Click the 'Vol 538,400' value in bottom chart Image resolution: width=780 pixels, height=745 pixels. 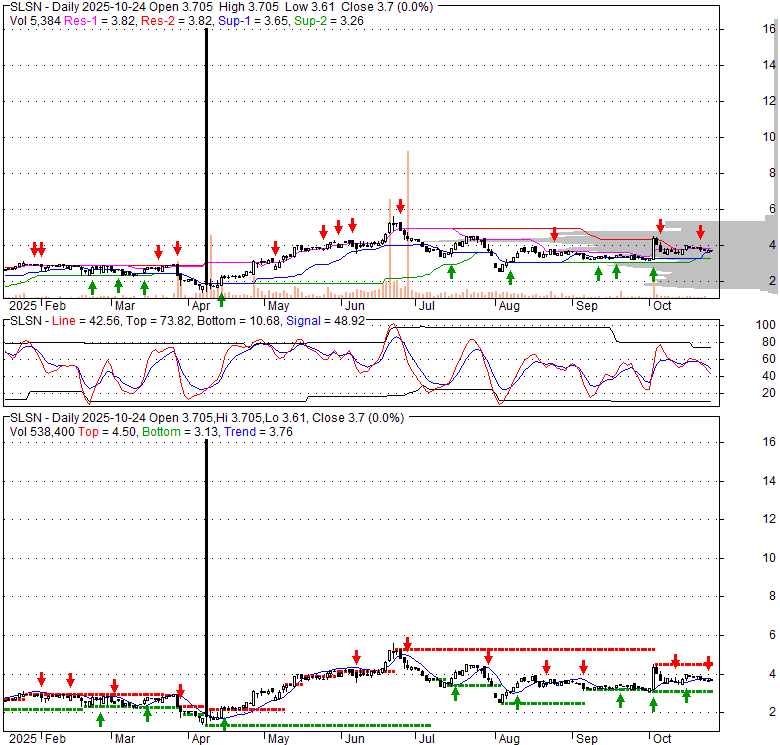(42, 432)
